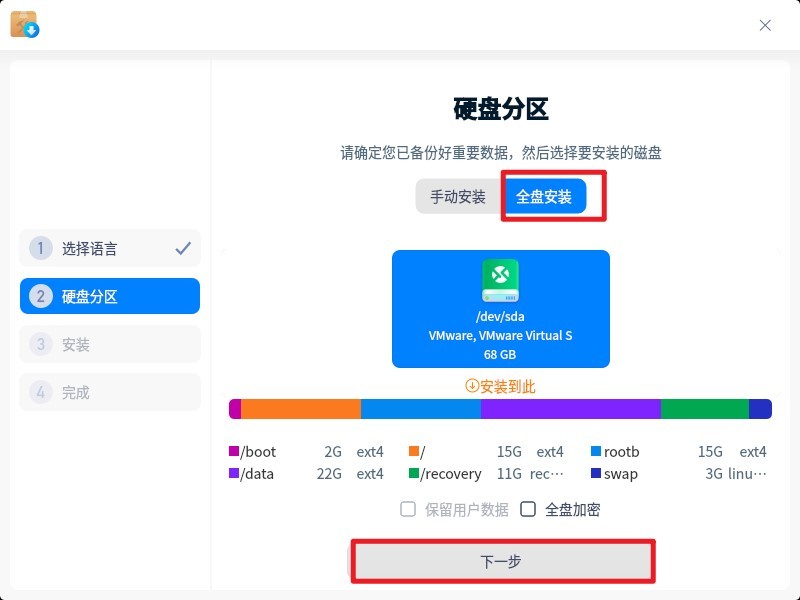
Task: Click the install-here arrow icon
Action: [471, 386]
